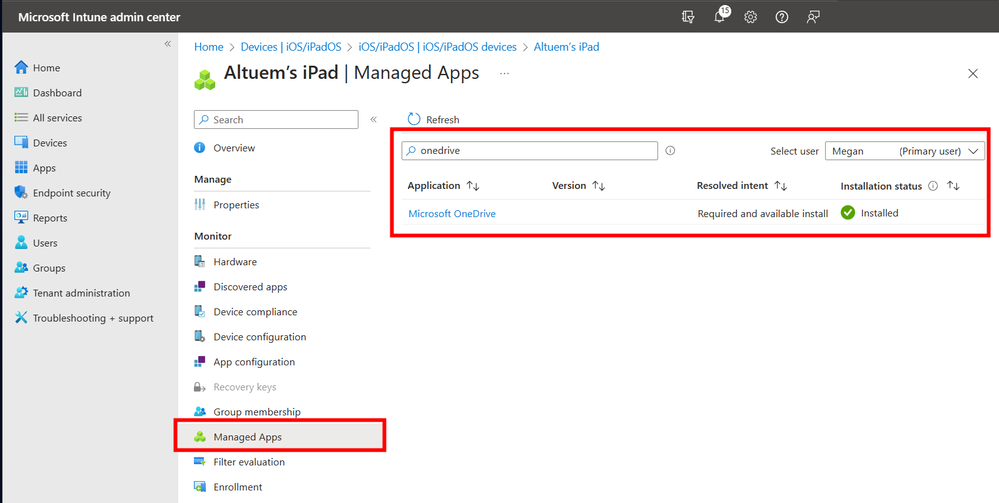
Task: Click the Dashboard icon in left navigation
Action: [21, 92]
